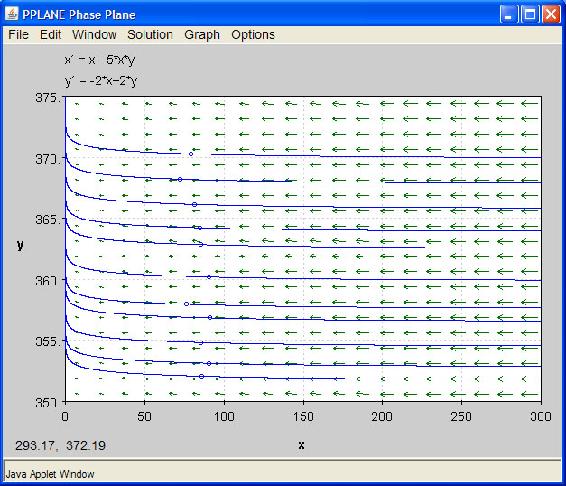Click the x-axis tick label 150
This screenshot has height=486, width=566.
[303, 417]
